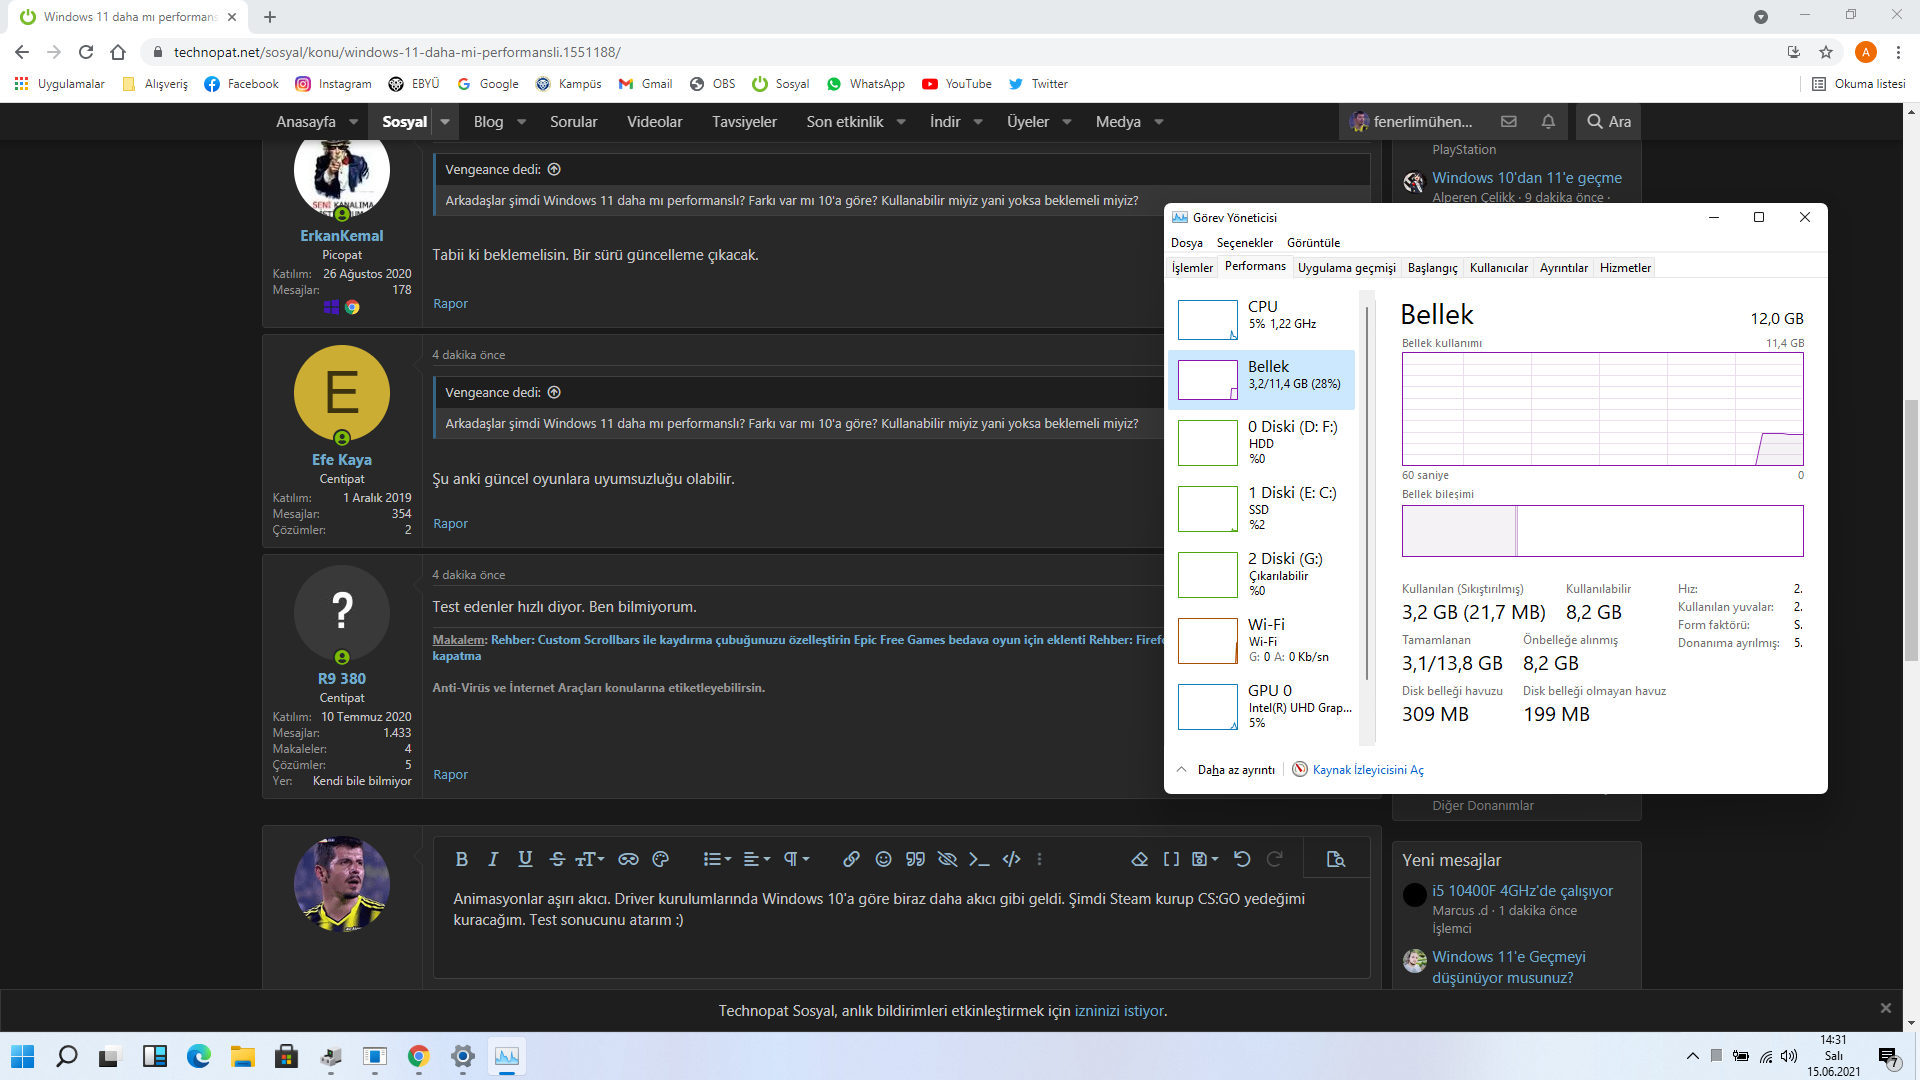Open the Seçenekler menu in Task Manager
Viewport: 1920px width, 1080px height.
(1244, 243)
